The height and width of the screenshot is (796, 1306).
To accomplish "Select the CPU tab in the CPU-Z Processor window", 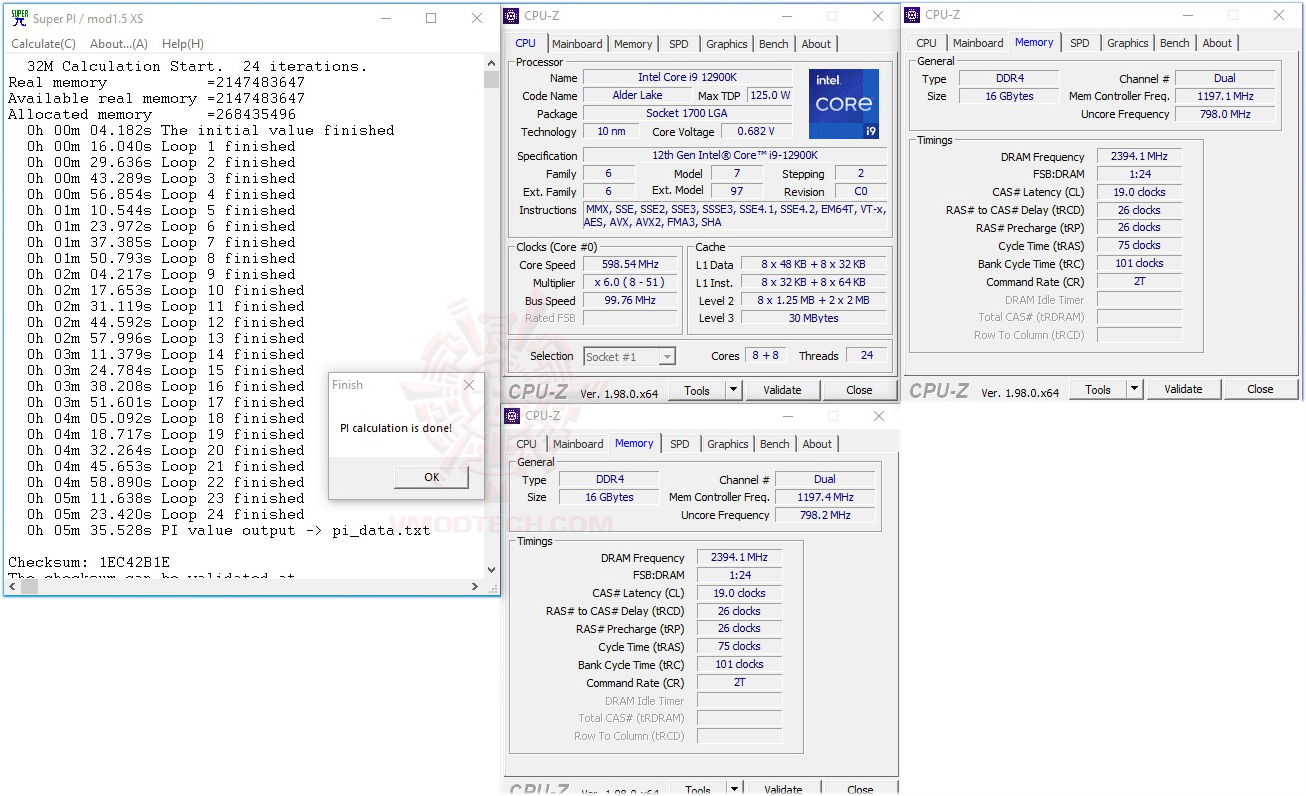I will point(525,43).
